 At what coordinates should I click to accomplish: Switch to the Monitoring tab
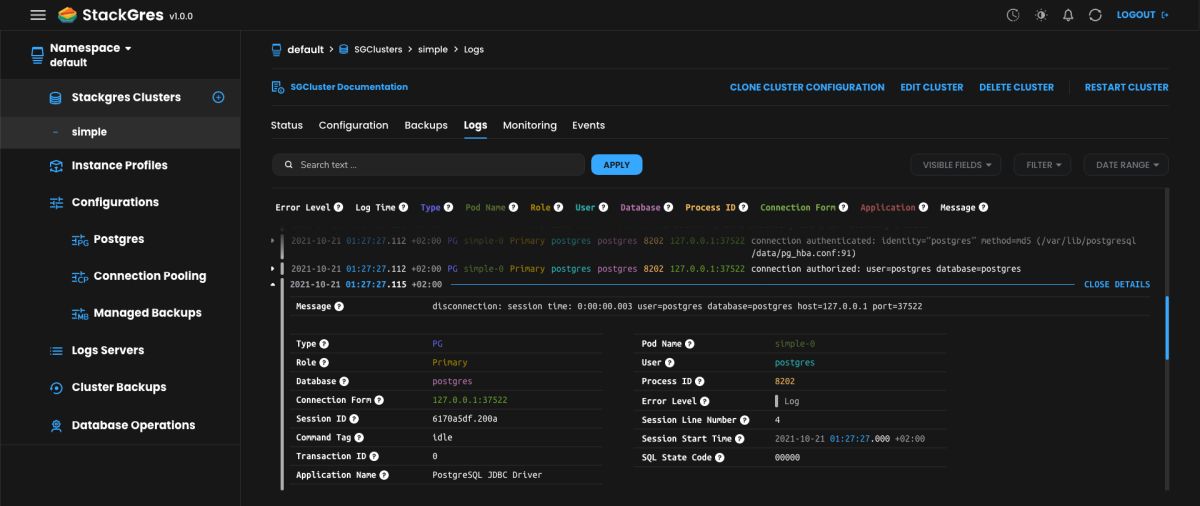pyautogui.click(x=530, y=125)
